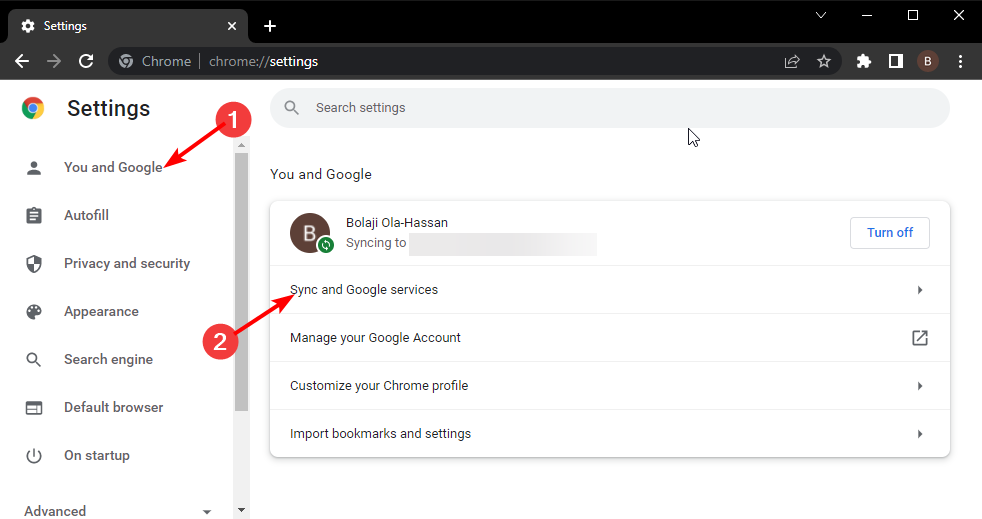This screenshot has width=982, height=519.
Task: Open Customize your Chrome profile
Action: click(x=609, y=386)
